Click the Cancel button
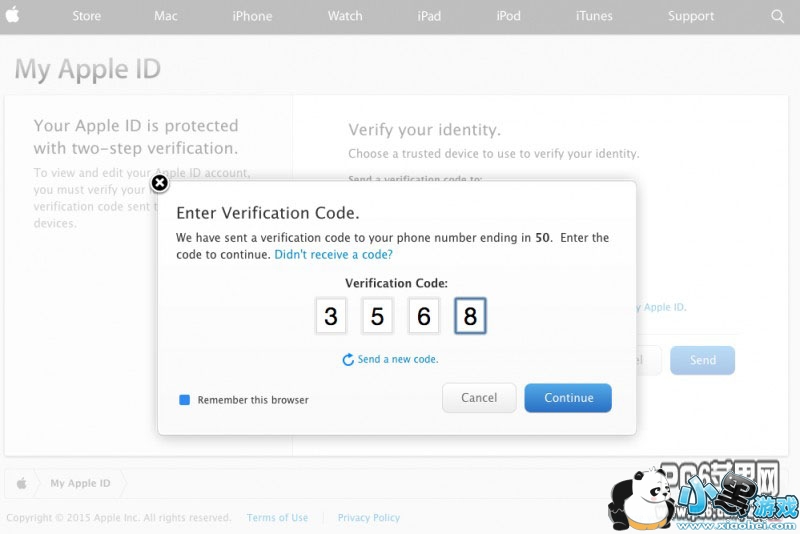800x534 pixels. [479, 398]
